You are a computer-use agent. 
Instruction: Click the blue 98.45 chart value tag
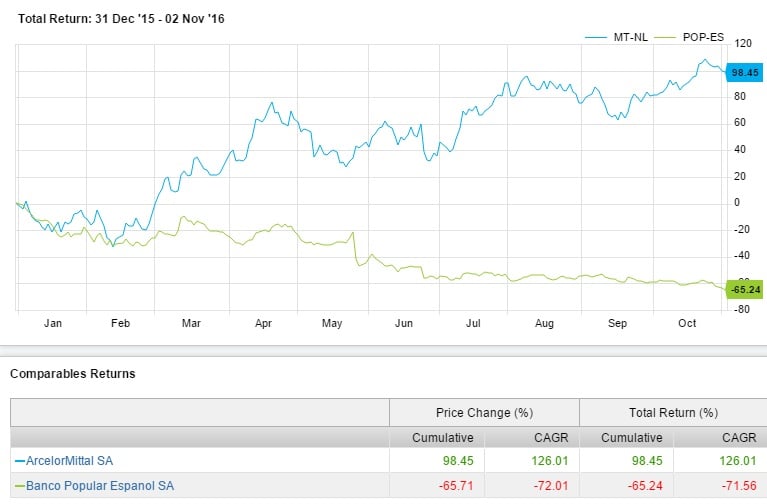coord(745,72)
